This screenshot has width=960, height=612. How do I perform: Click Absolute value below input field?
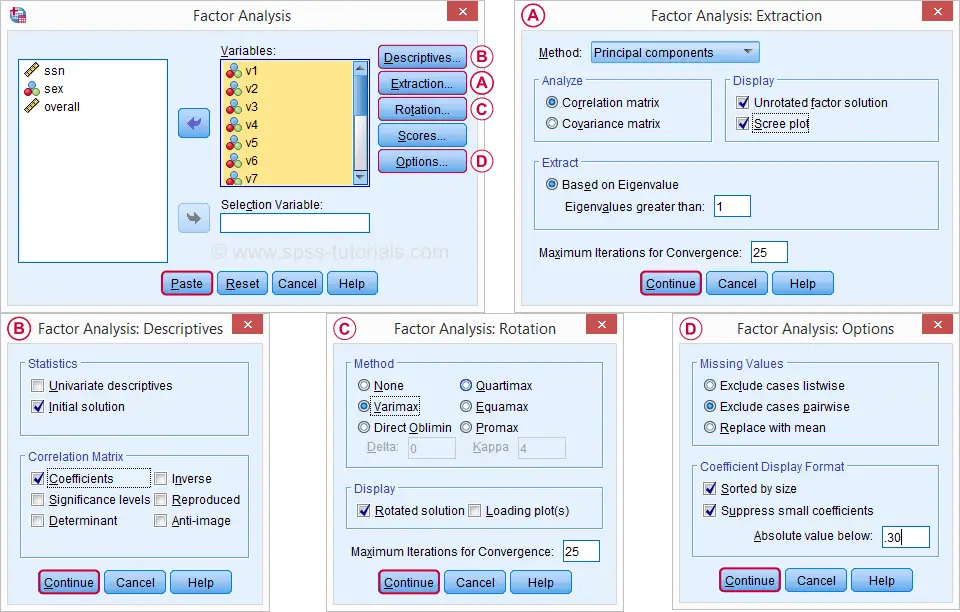pos(906,537)
